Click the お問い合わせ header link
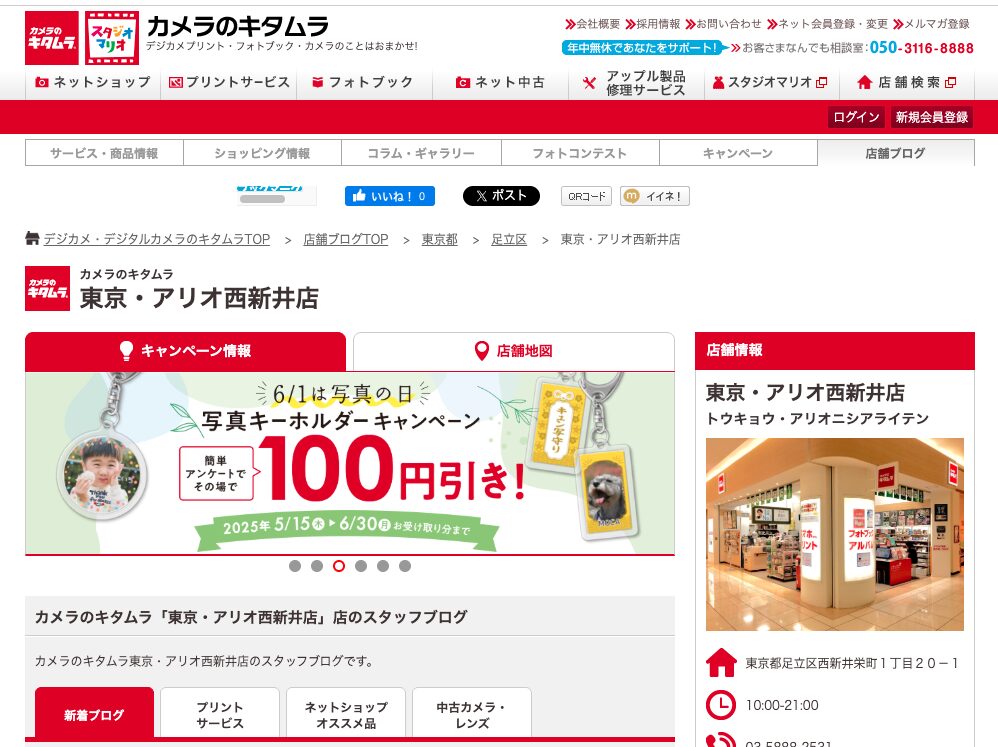 723,24
